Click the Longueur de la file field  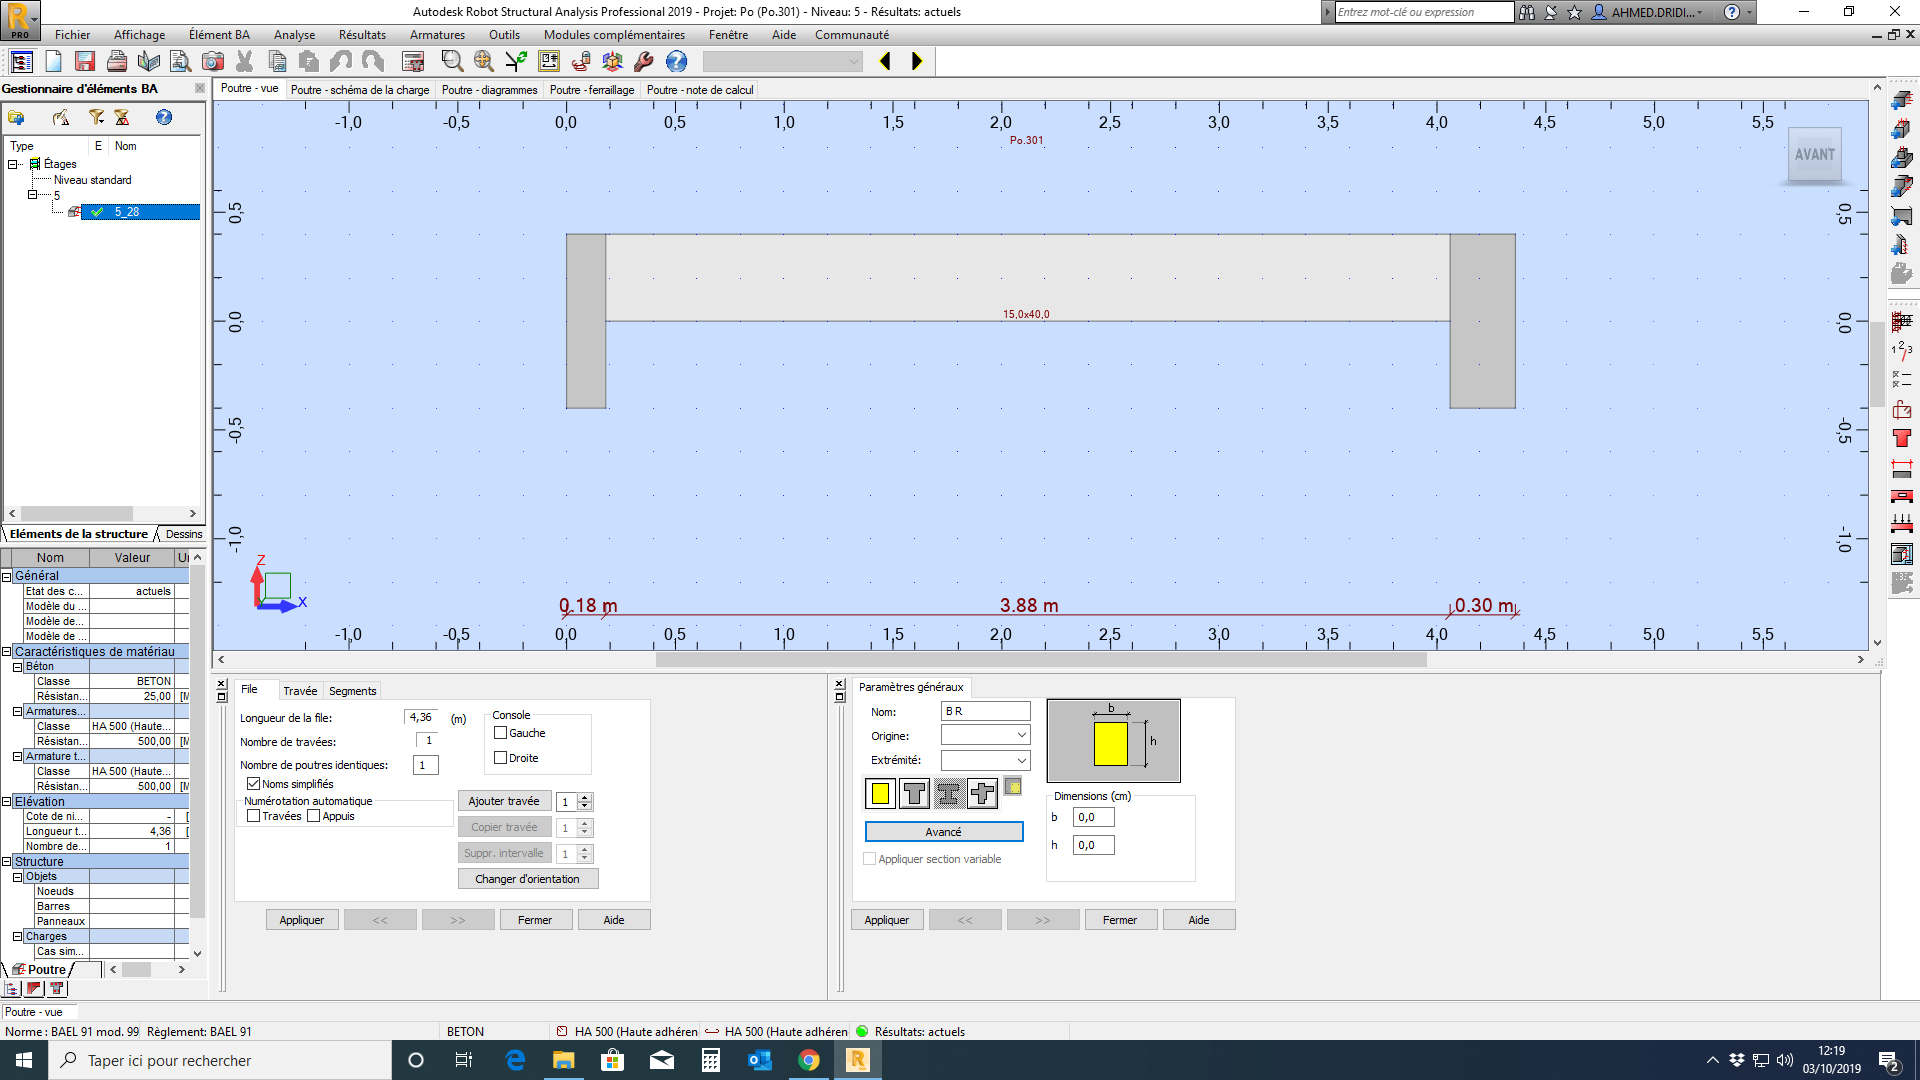(421, 717)
